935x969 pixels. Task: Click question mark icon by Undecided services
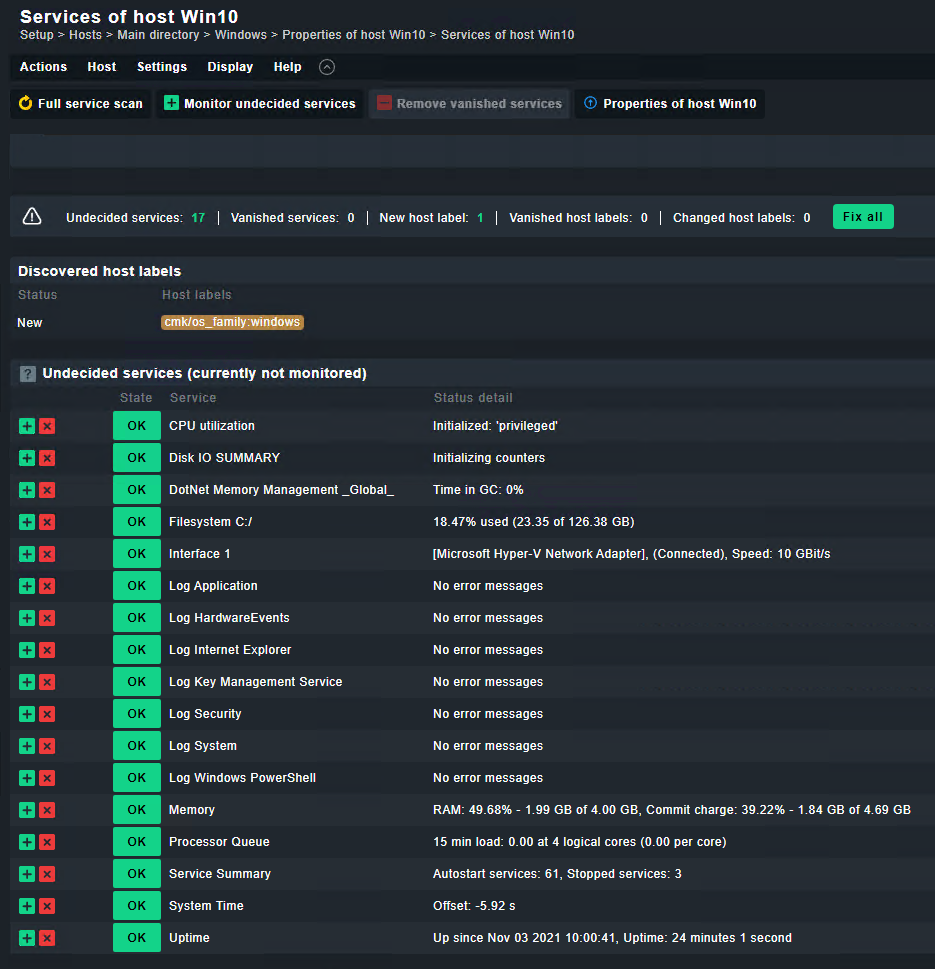point(28,374)
